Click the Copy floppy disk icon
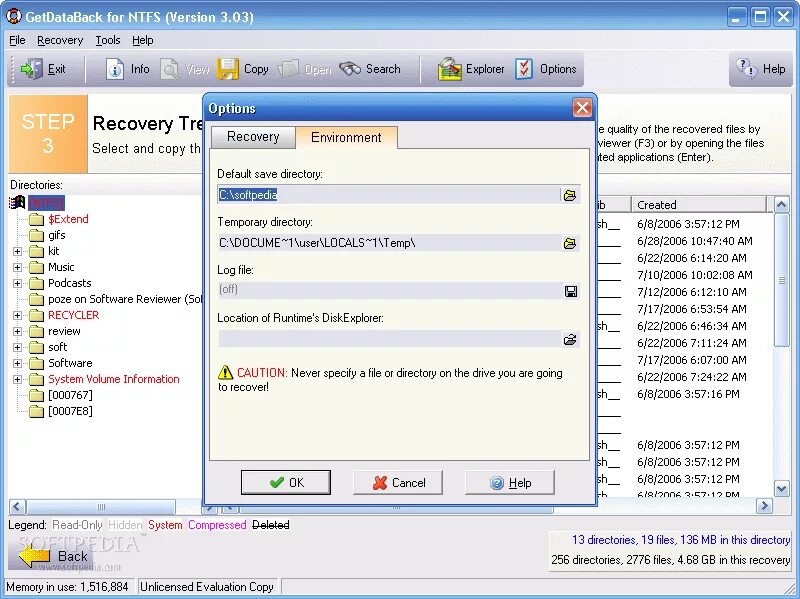The height and width of the screenshot is (599, 800). pos(228,69)
